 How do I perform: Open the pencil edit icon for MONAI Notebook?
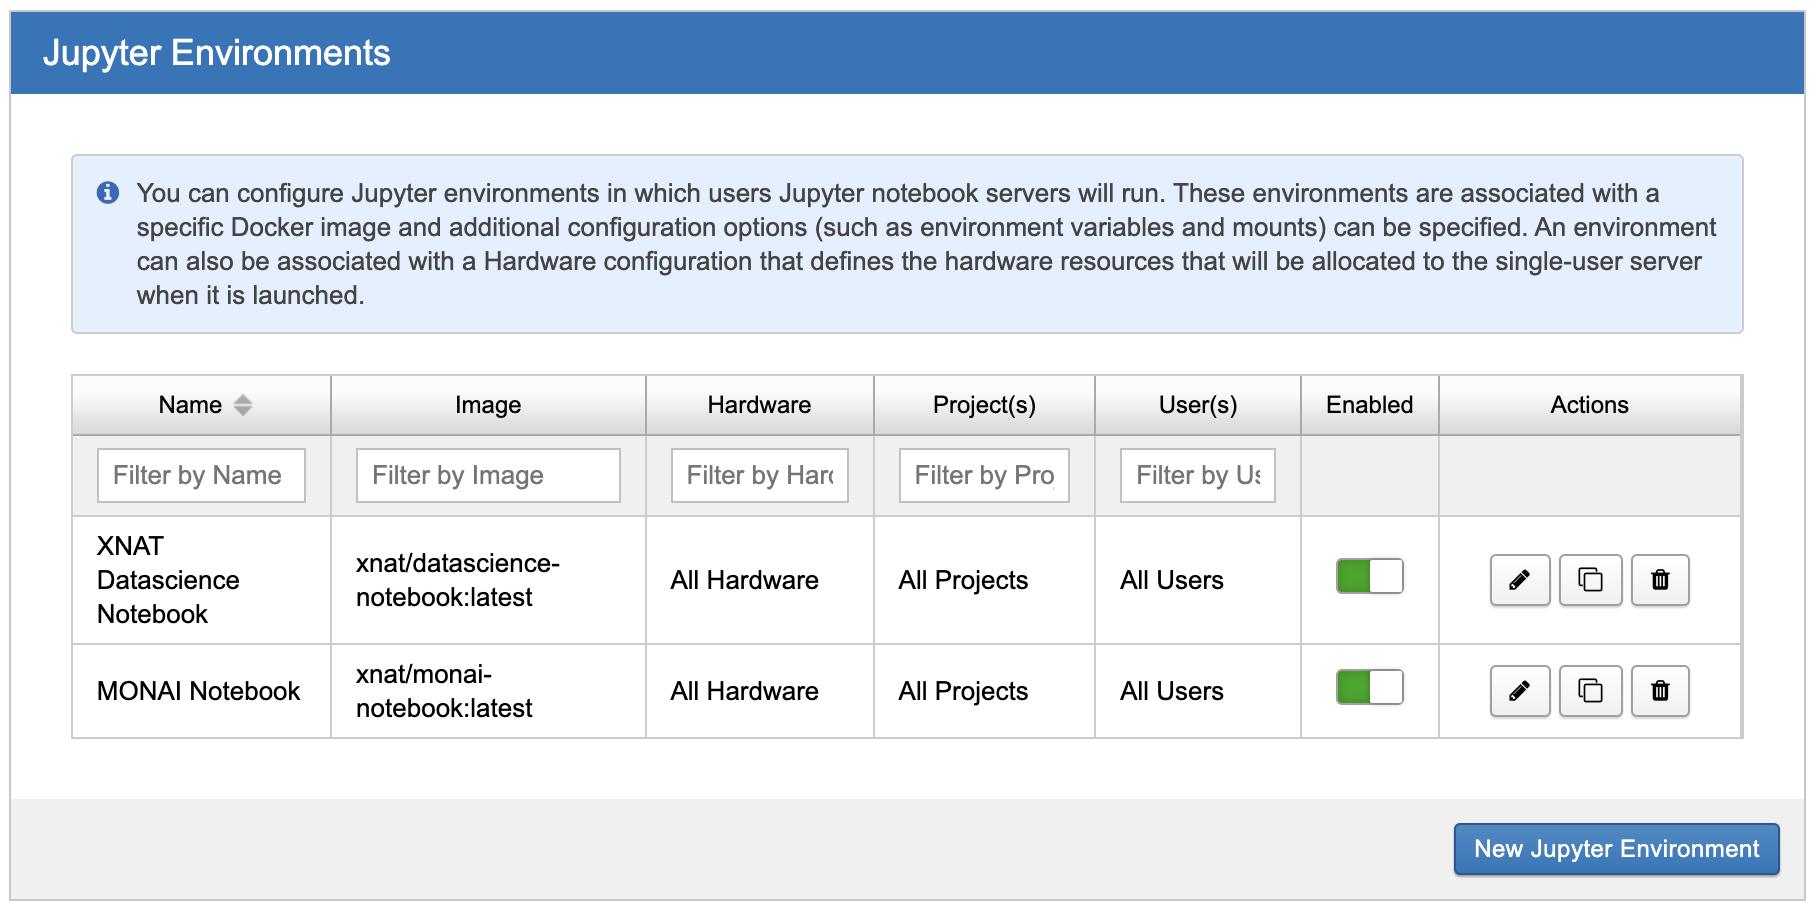1519,690
